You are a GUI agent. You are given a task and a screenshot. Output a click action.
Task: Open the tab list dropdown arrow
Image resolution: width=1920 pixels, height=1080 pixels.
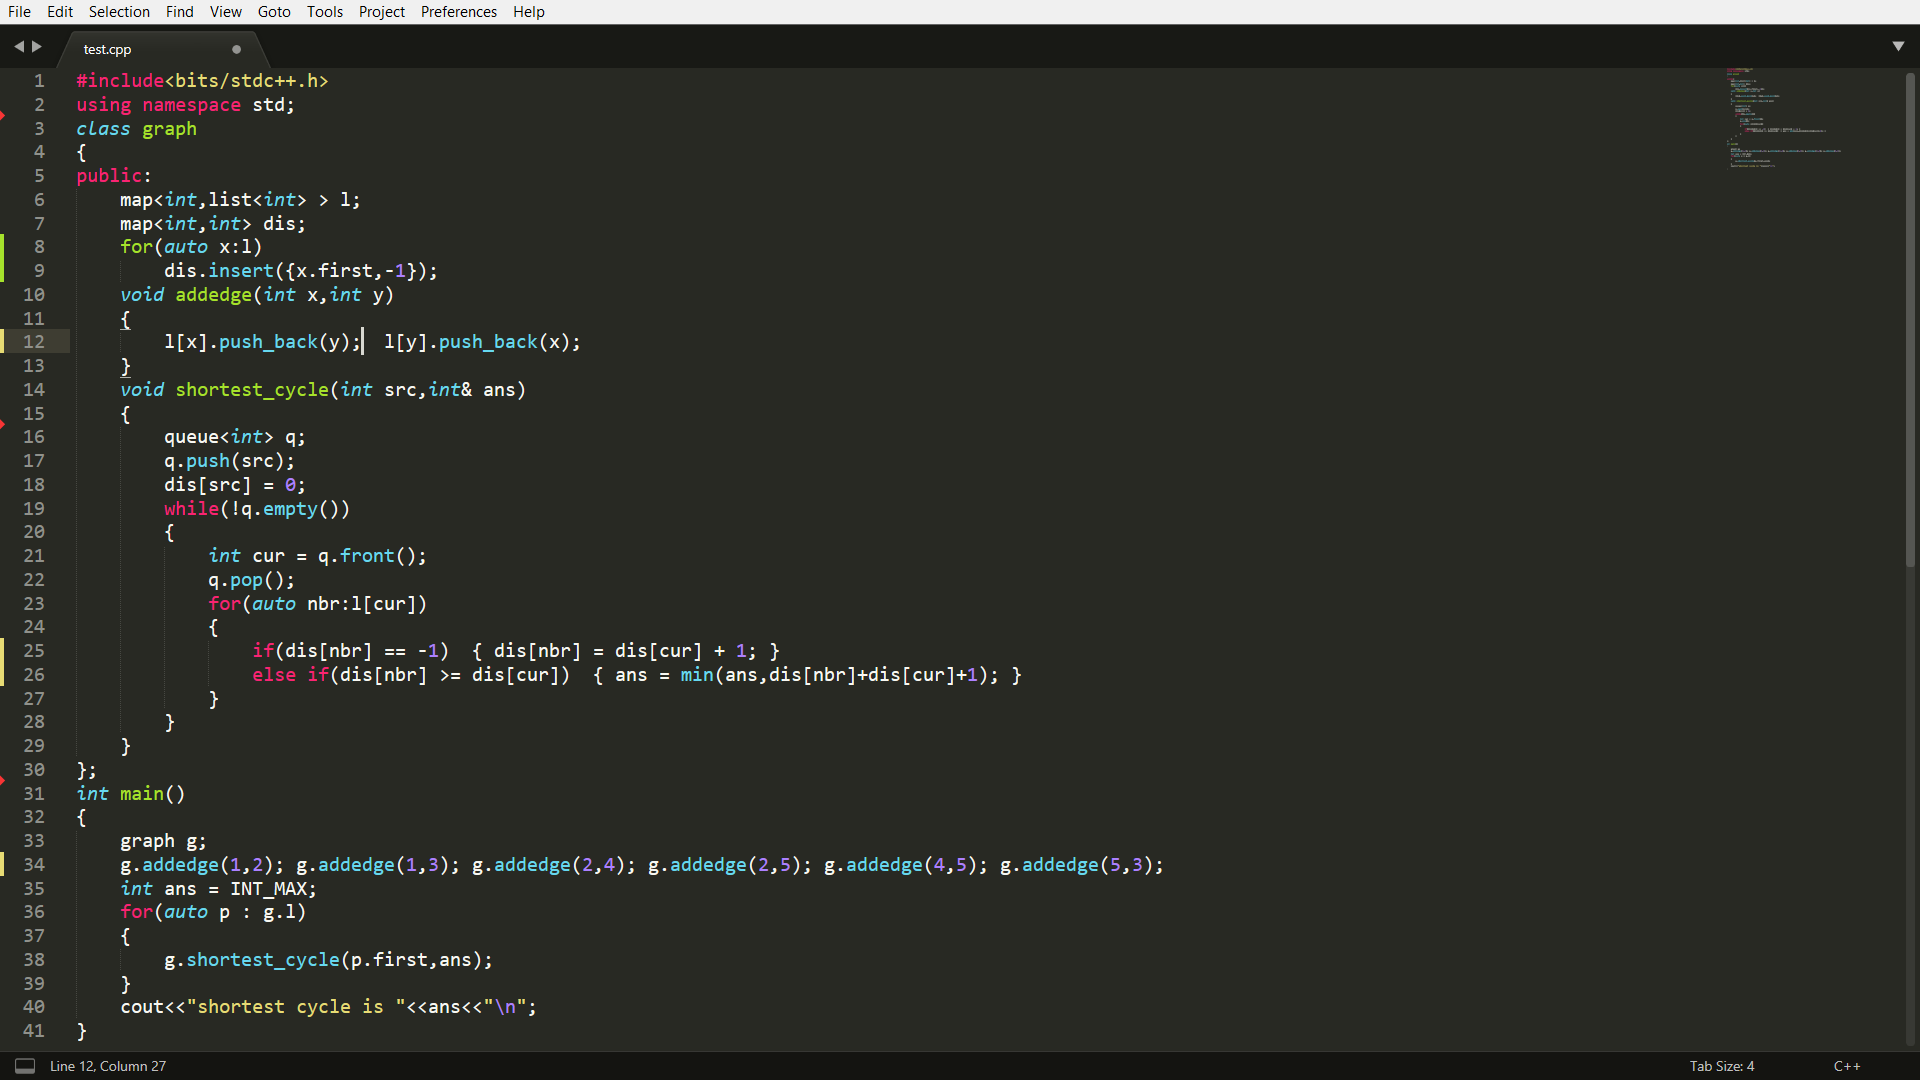[1898, 46]
